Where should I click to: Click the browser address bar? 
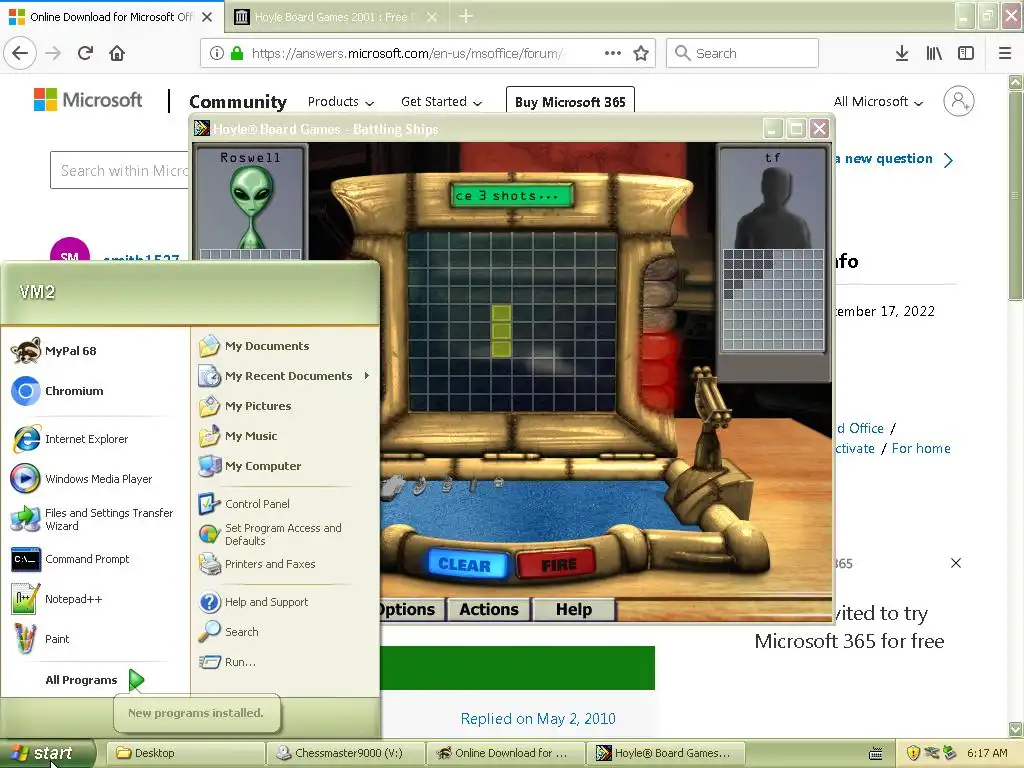(x=428, y=53)
